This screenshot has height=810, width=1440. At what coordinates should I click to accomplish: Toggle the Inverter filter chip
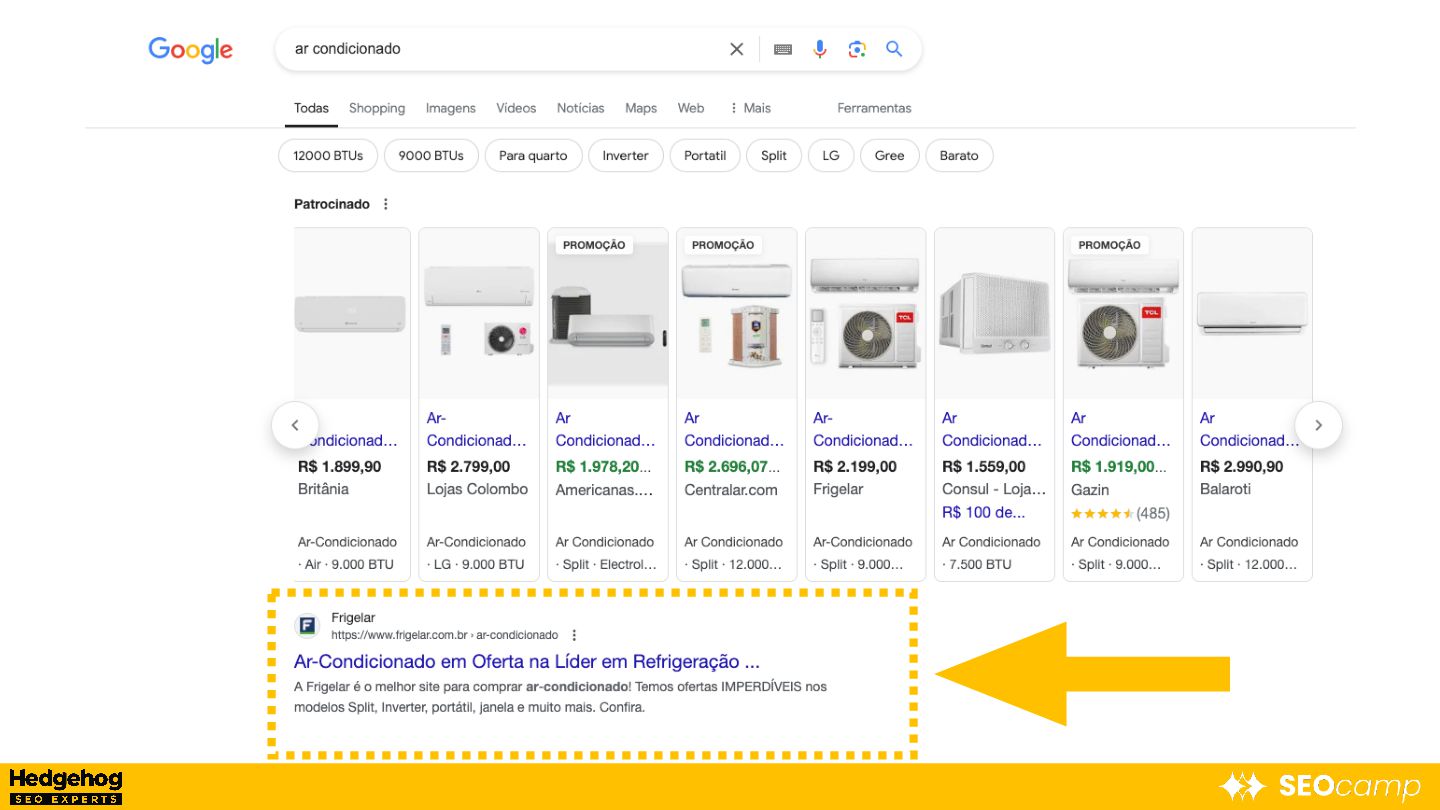(x=625, y=156)
